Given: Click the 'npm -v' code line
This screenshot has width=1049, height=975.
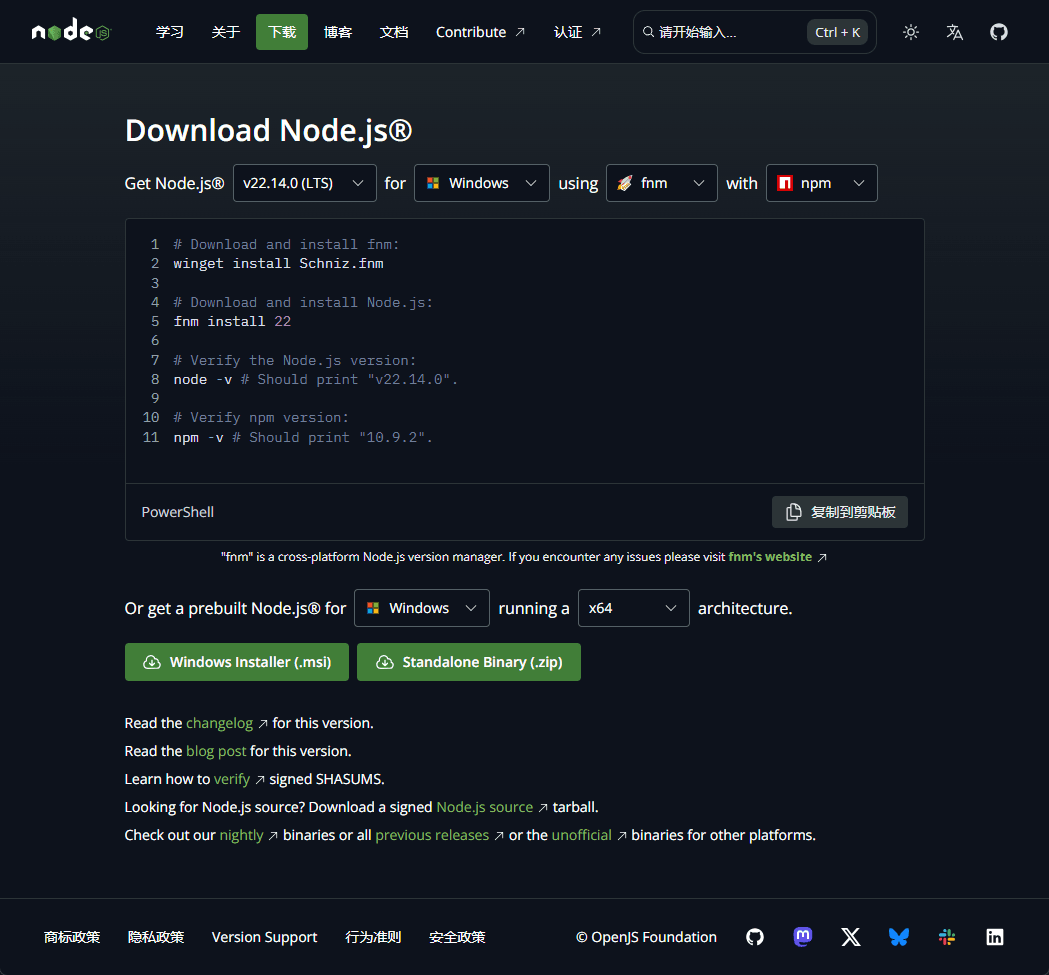Looking at the screenshot, I should [303, 437].
